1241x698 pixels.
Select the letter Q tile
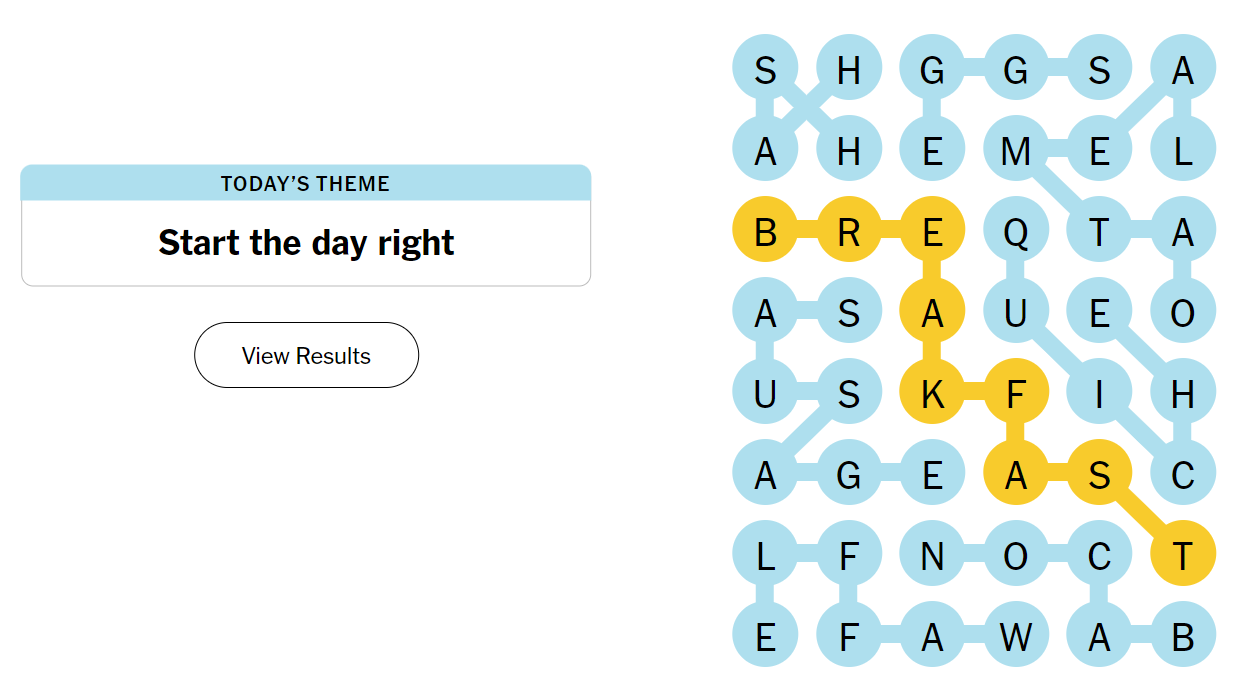[1015, 232]
